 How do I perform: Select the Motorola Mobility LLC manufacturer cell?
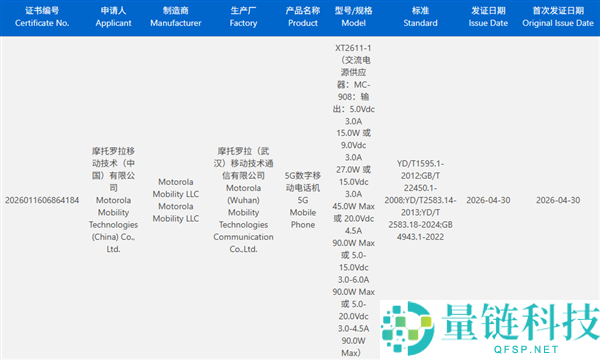click(176, 200)
